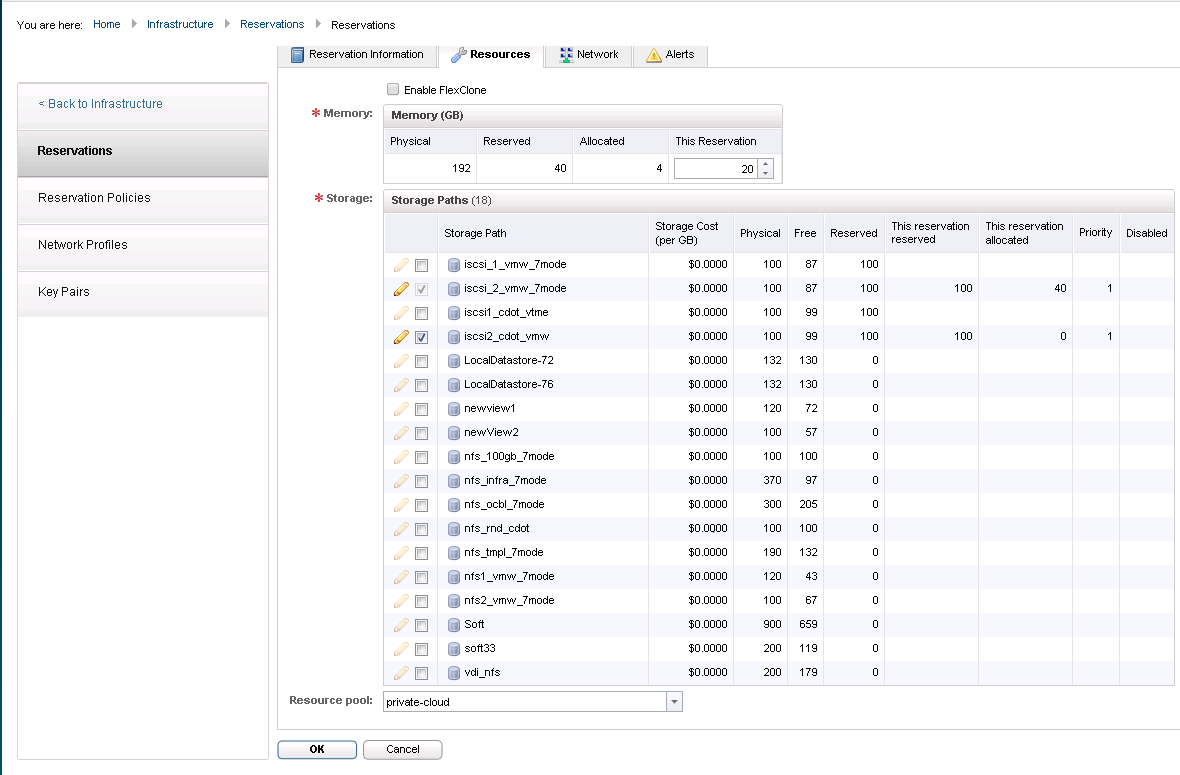Click the datastore icon beside vdi_nfs

[x=454, y=673]
